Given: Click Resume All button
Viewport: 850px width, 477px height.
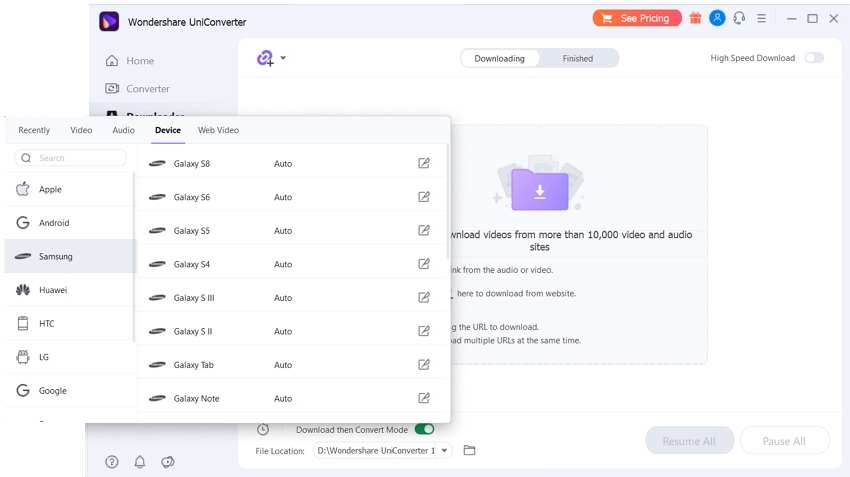Looking at the screenshot, I should pos(689,441).
